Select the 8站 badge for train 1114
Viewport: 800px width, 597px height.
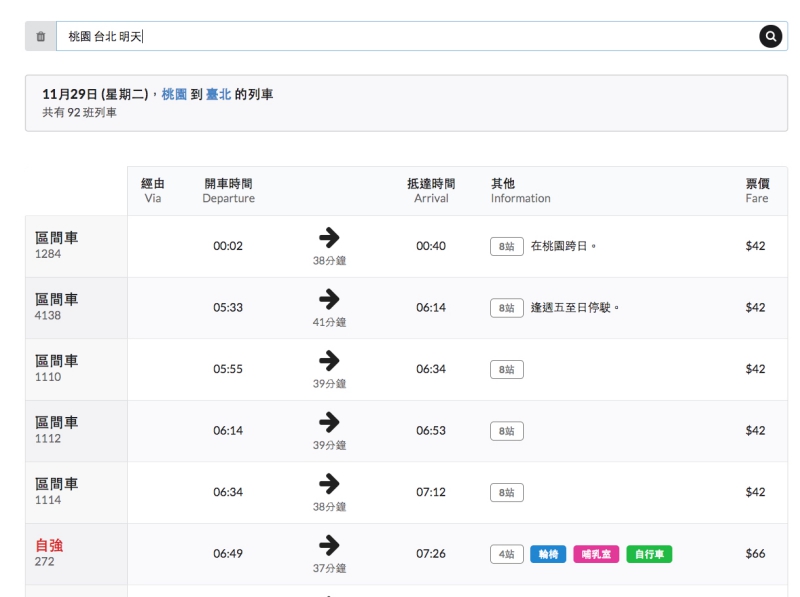[507, 492]
